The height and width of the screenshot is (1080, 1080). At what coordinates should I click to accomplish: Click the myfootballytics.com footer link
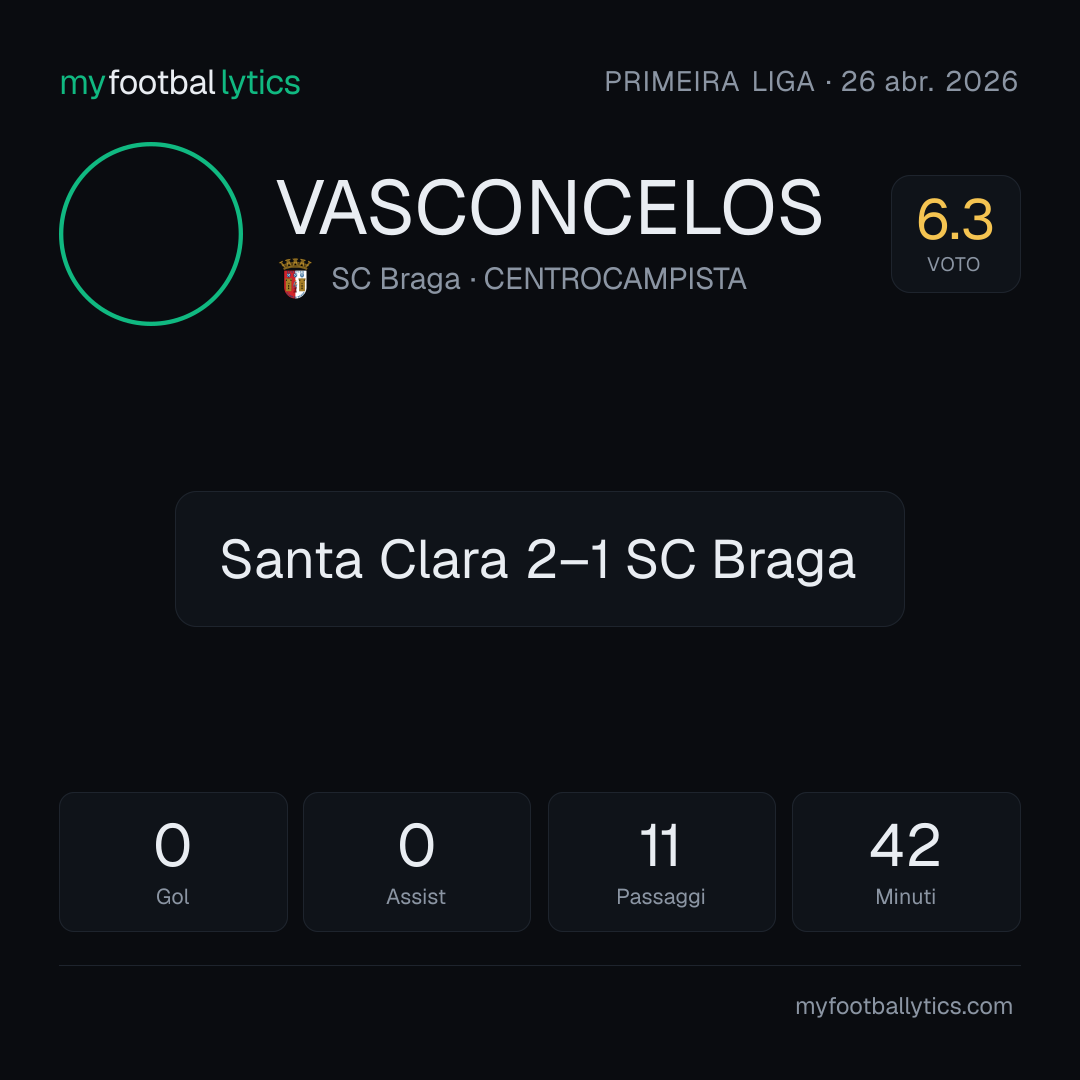(x=904, y=1006)
